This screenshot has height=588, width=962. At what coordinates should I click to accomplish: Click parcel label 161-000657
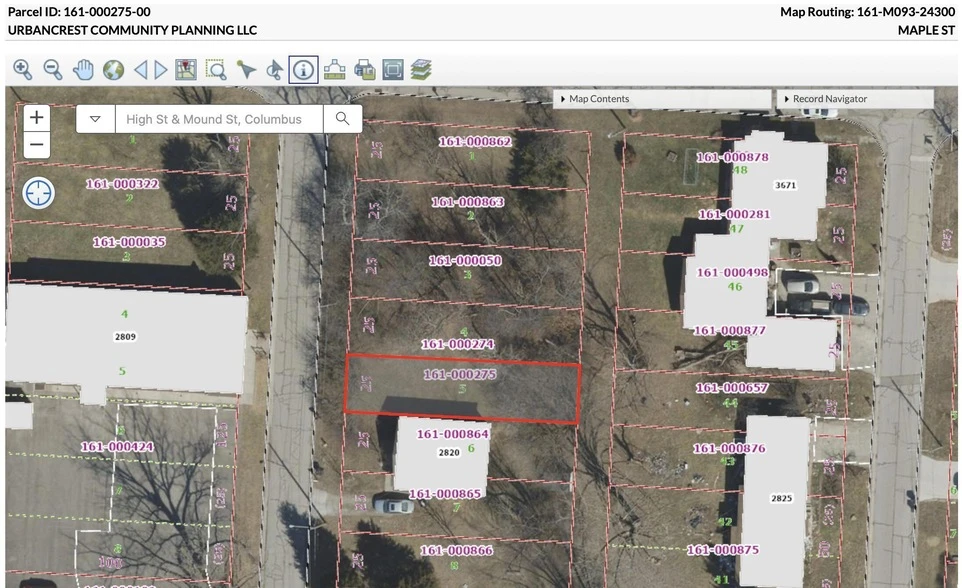pos(732,388)
